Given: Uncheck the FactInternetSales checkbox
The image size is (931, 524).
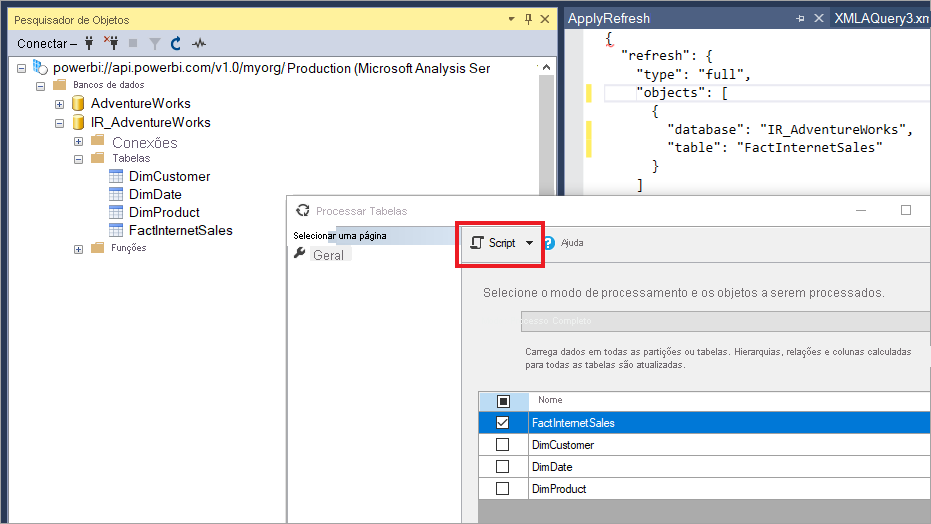Looking at the screenshot, I should (502, 423).
